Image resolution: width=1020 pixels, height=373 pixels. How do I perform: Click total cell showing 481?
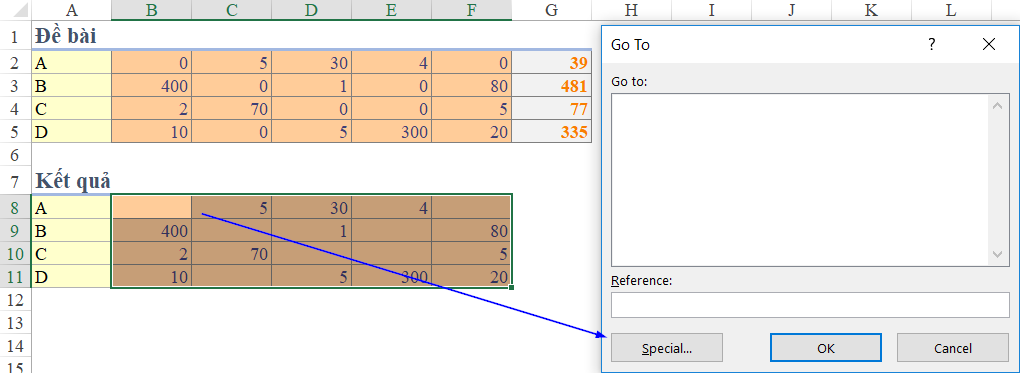pyautogui.click(x=552, y=86)
